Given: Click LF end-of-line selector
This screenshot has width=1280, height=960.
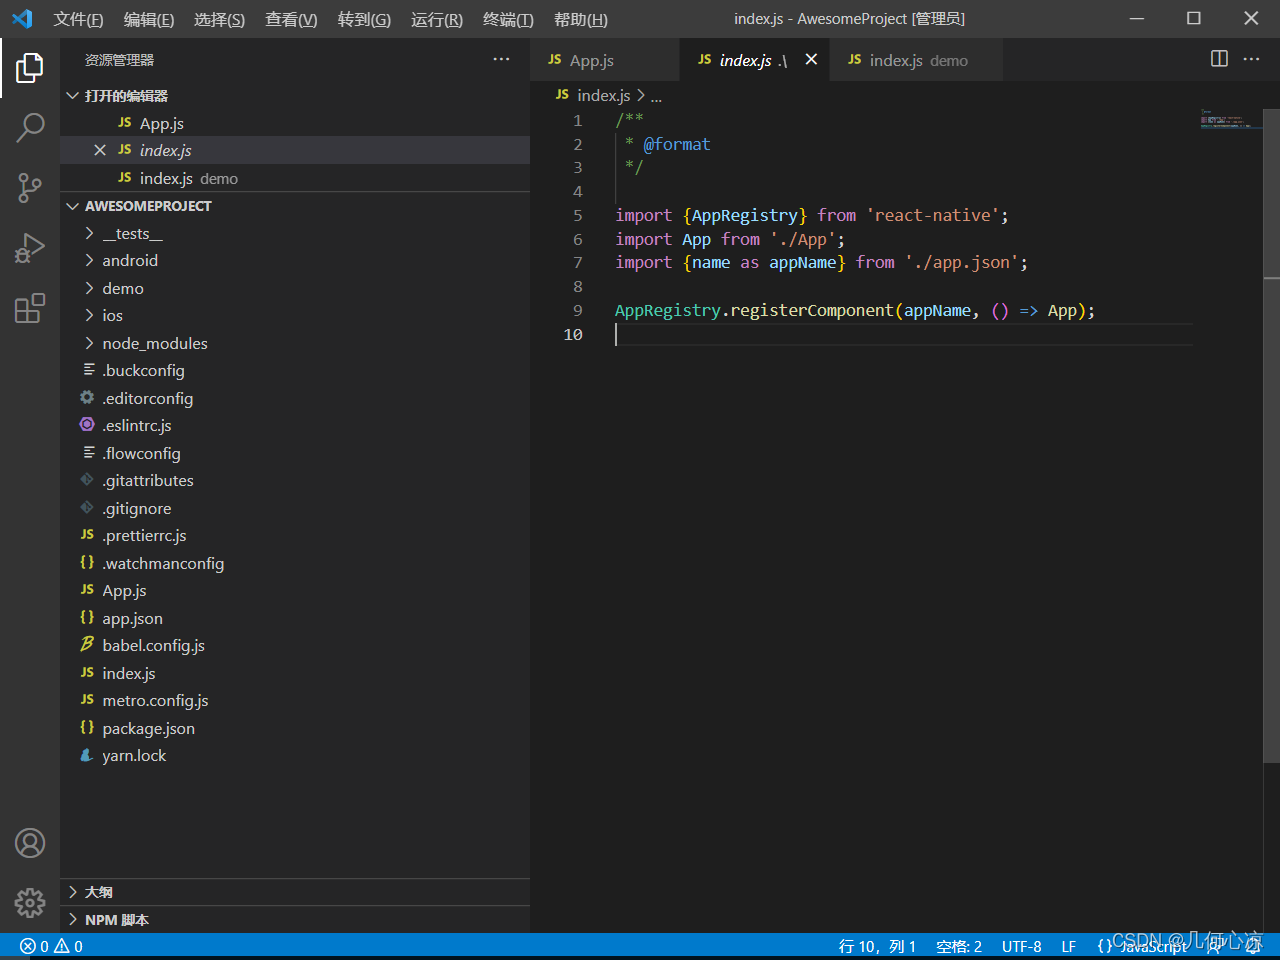Looking at the screenshot, I should (x=1069, y=946).
